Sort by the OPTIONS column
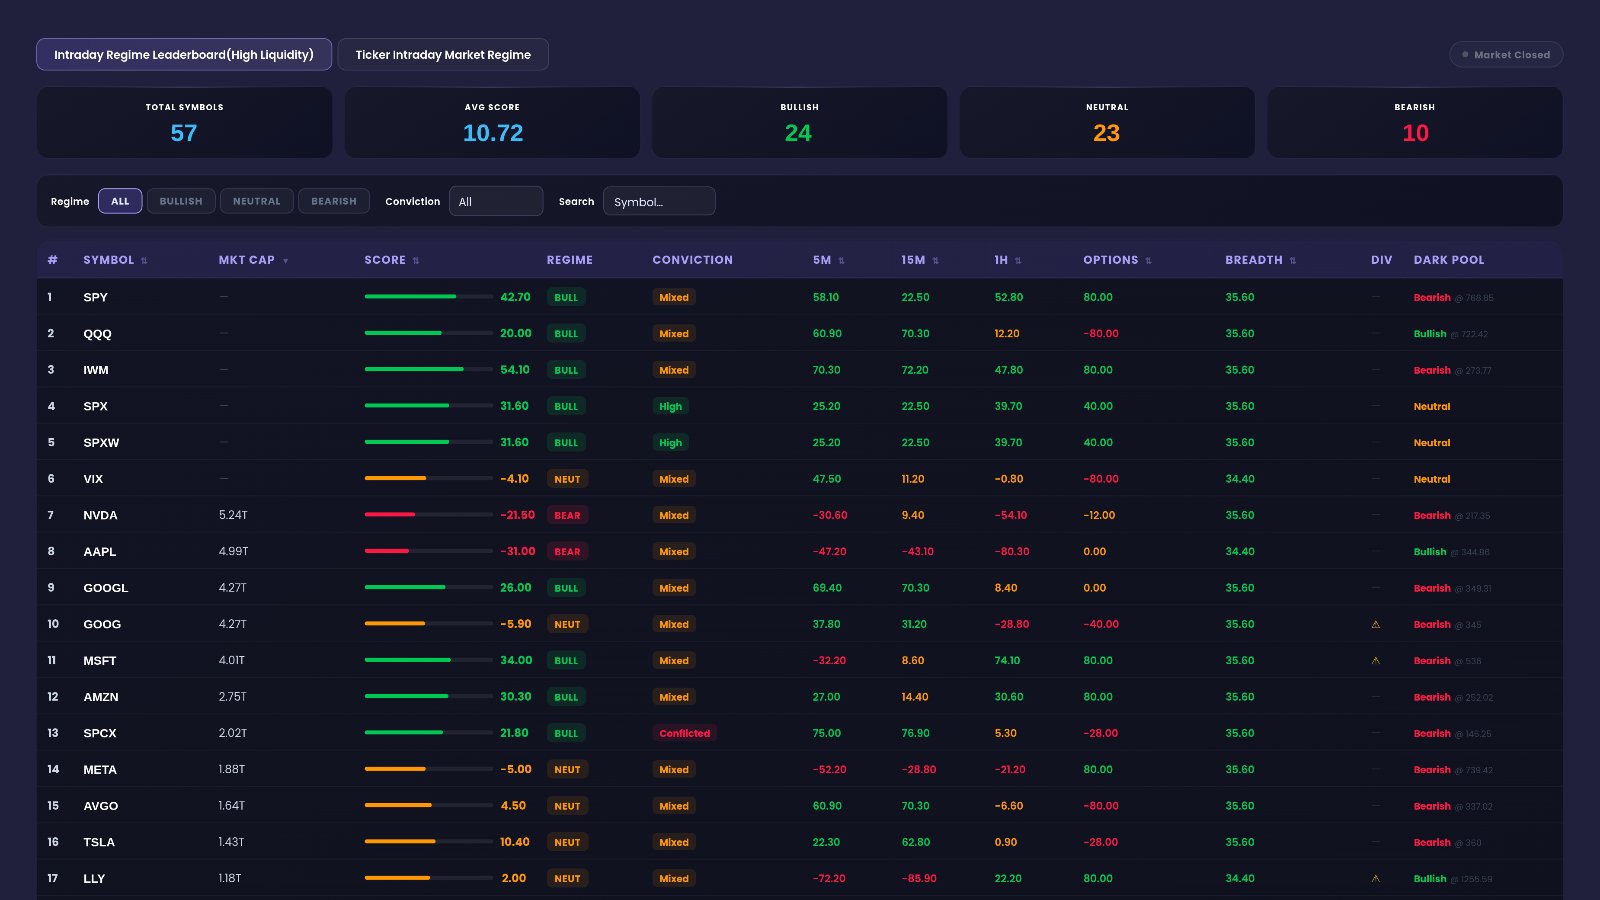1600x900 pixels. [x=1117, y=260]
